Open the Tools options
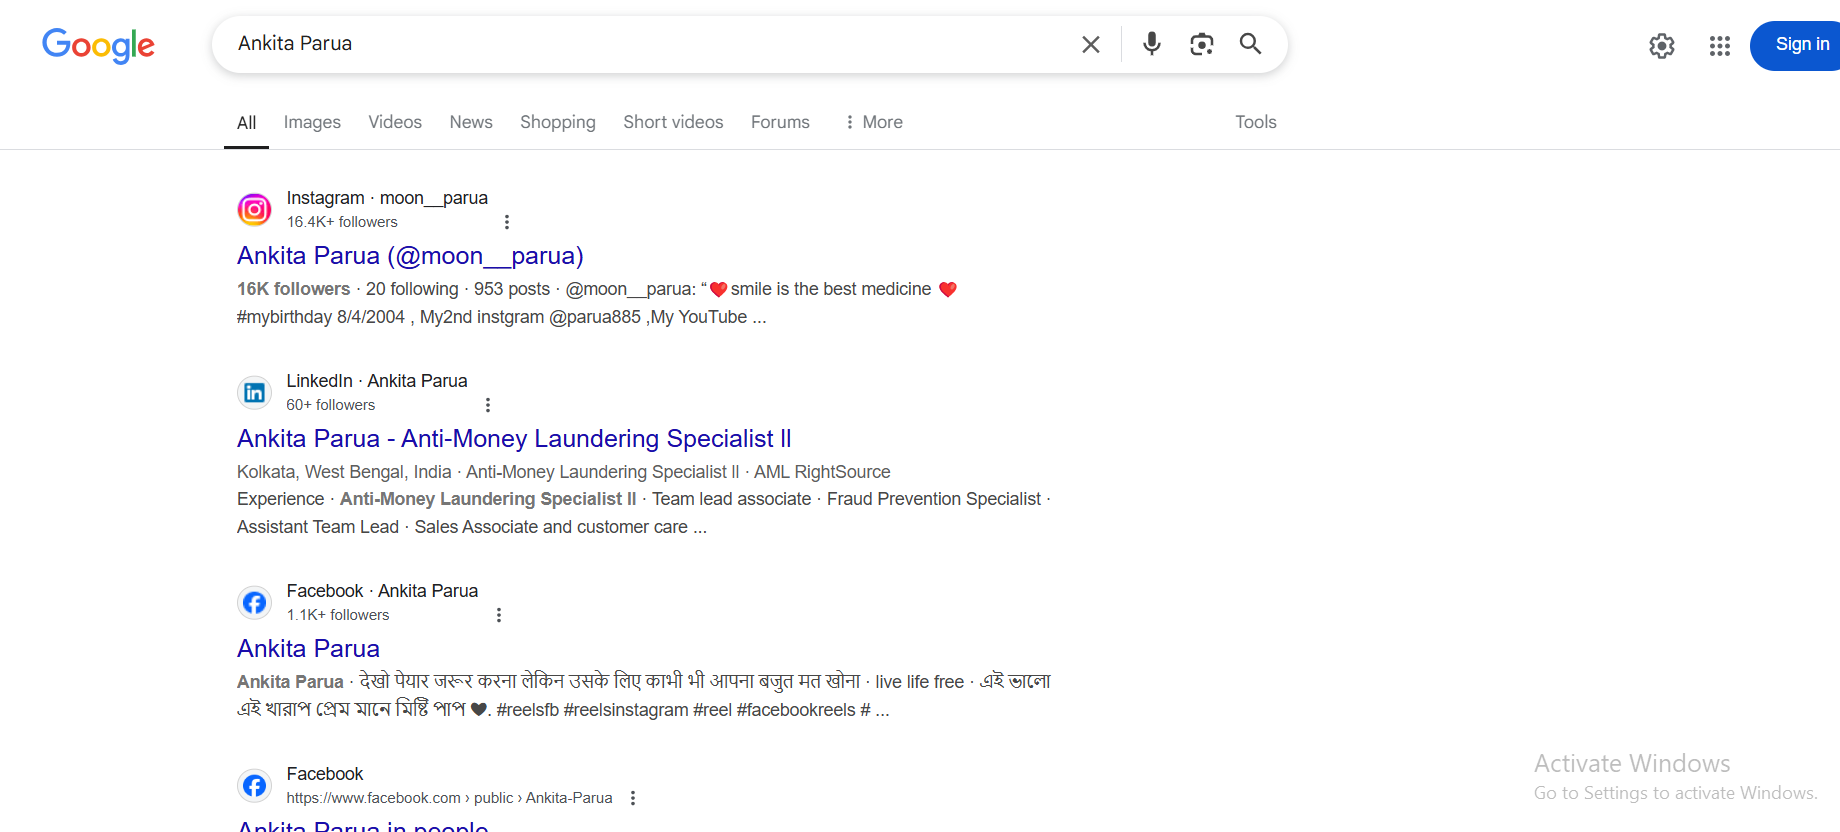Screen dimensions: 1840x832 pyautogui.click(x=1255, y=122)
